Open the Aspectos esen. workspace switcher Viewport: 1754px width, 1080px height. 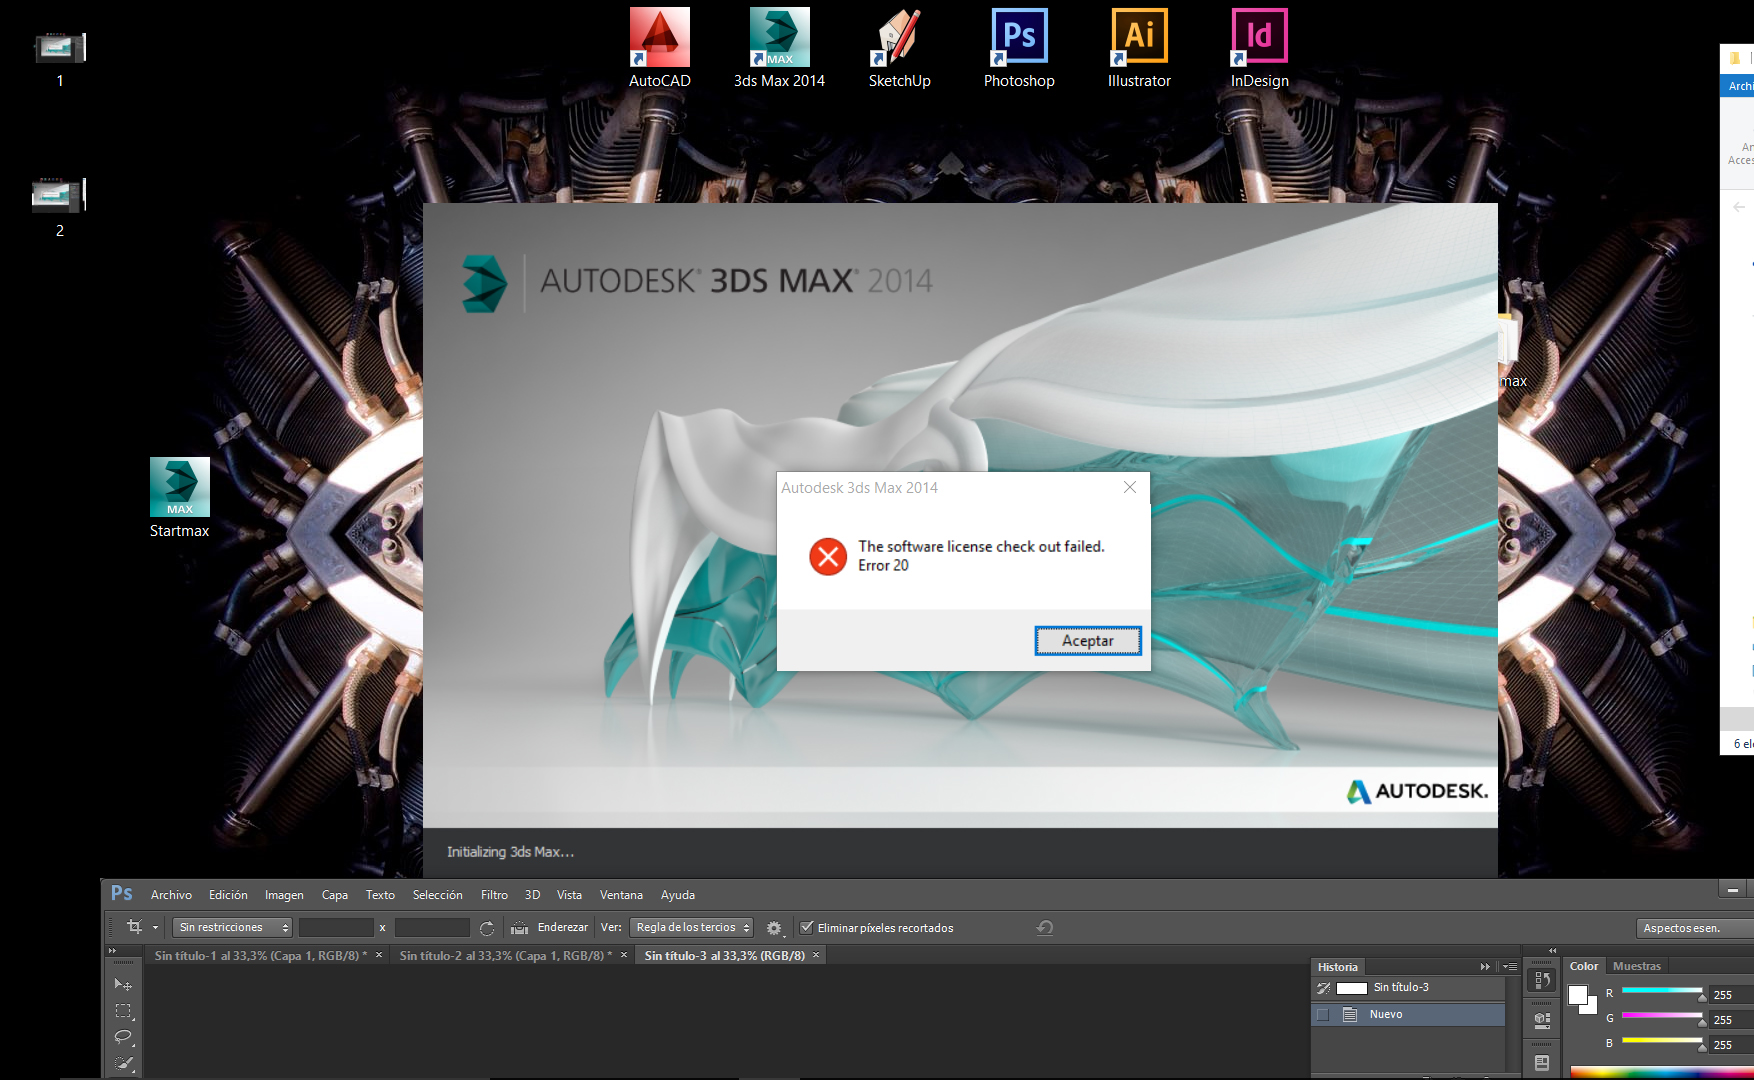coord(1695,928)
